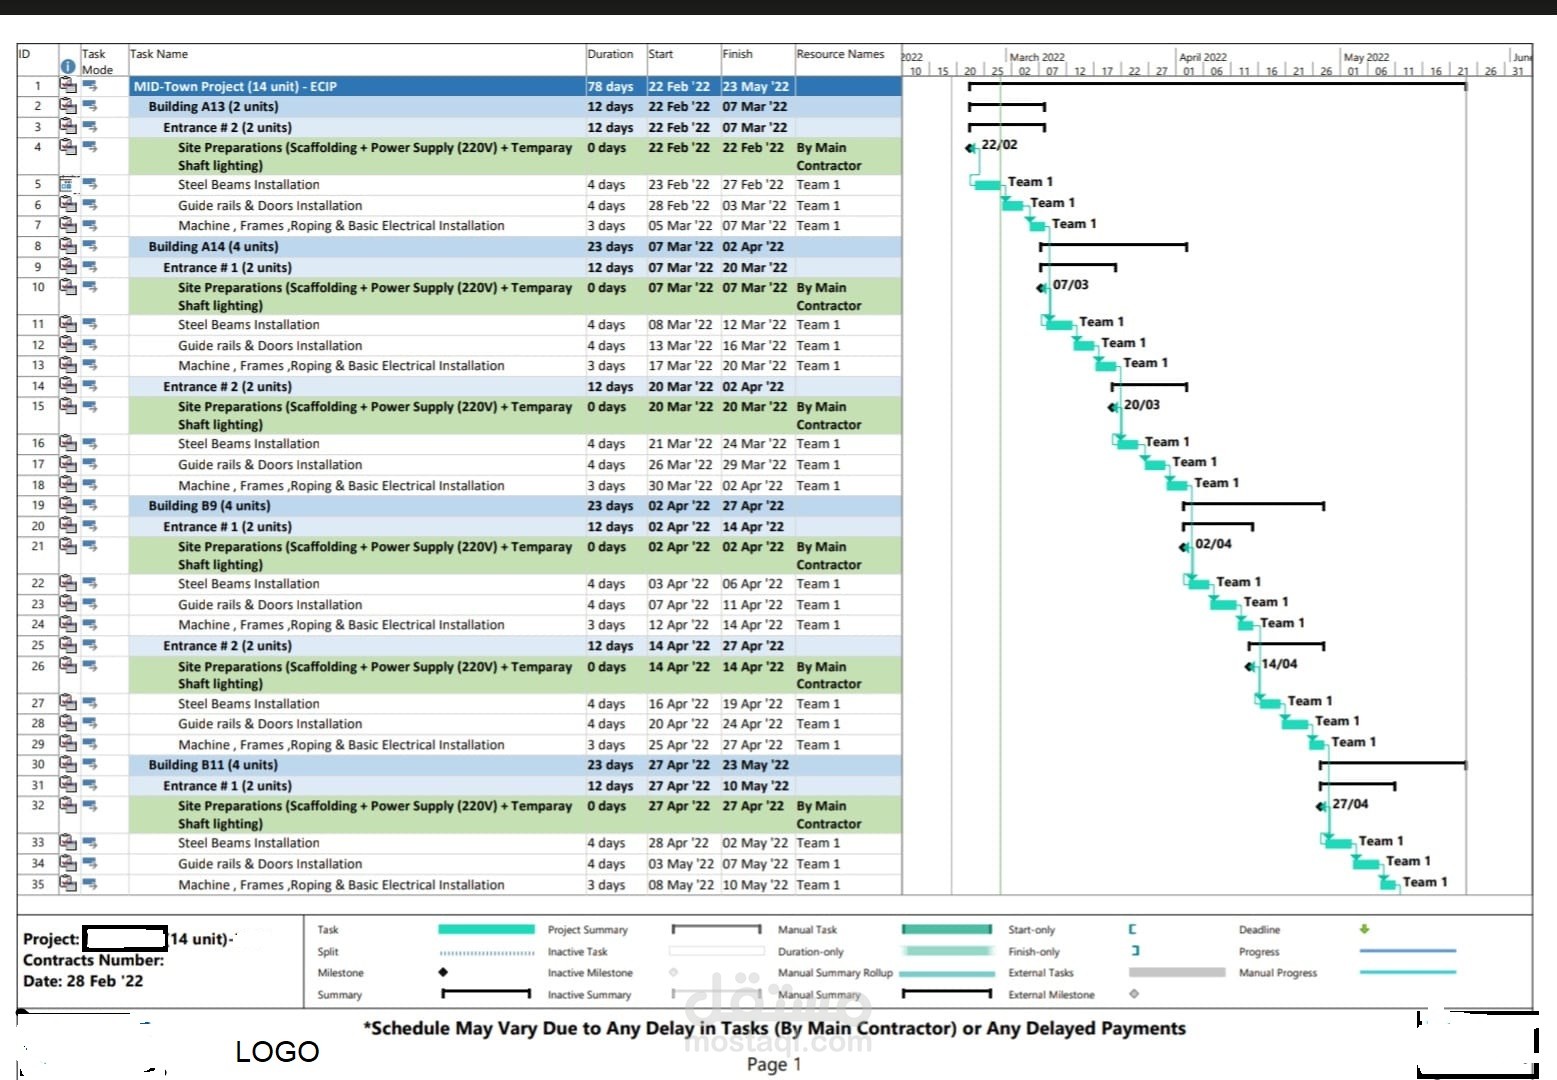Click the External Milestone diamond in the legend

[1134, 994]
